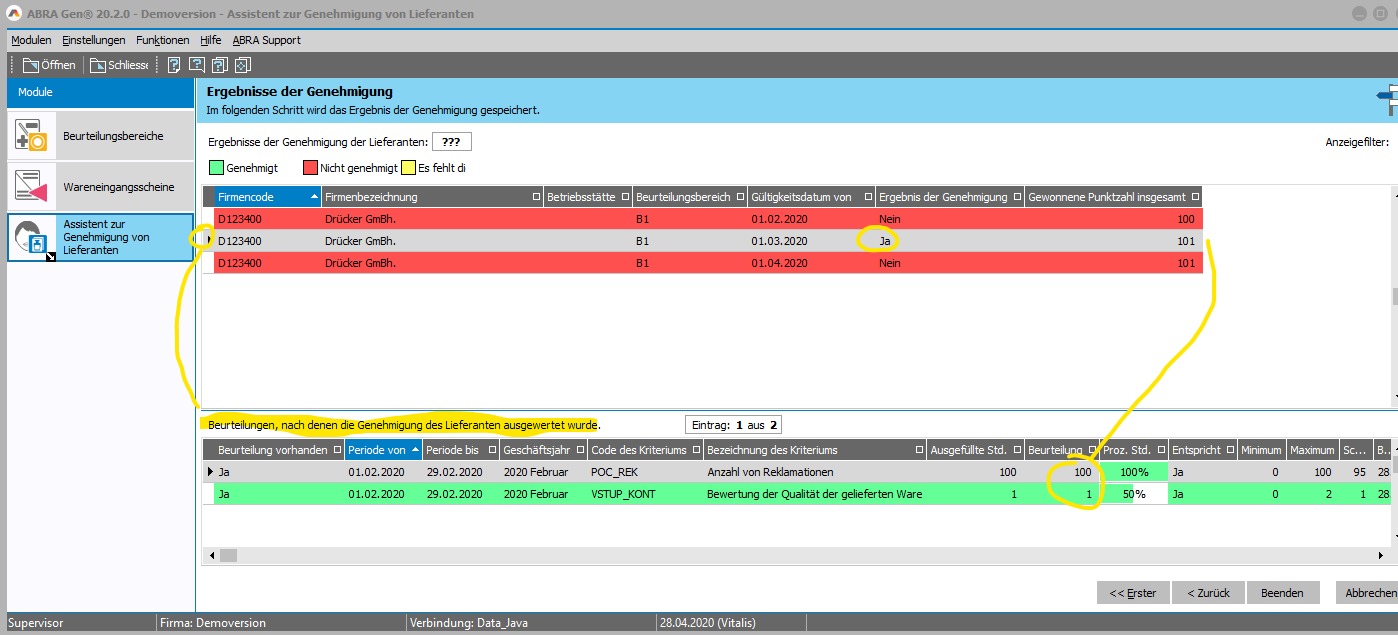Click the last toolbar icon with diamond
Screen dimensions: 1398x635
[x=242, y=65]
